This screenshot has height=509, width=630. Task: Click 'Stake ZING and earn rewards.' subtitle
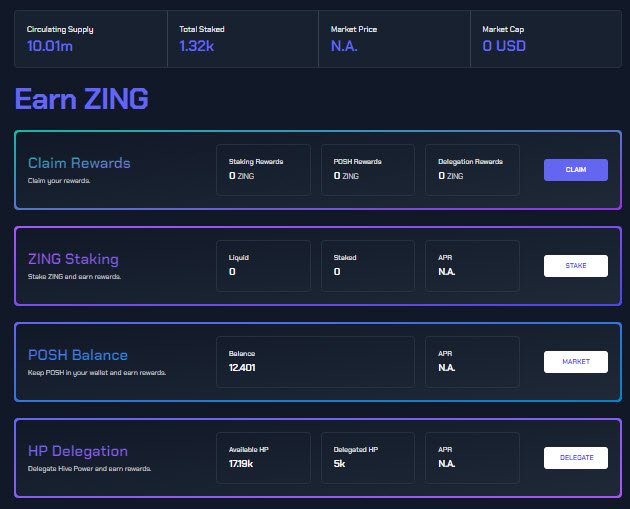[74, 276]
